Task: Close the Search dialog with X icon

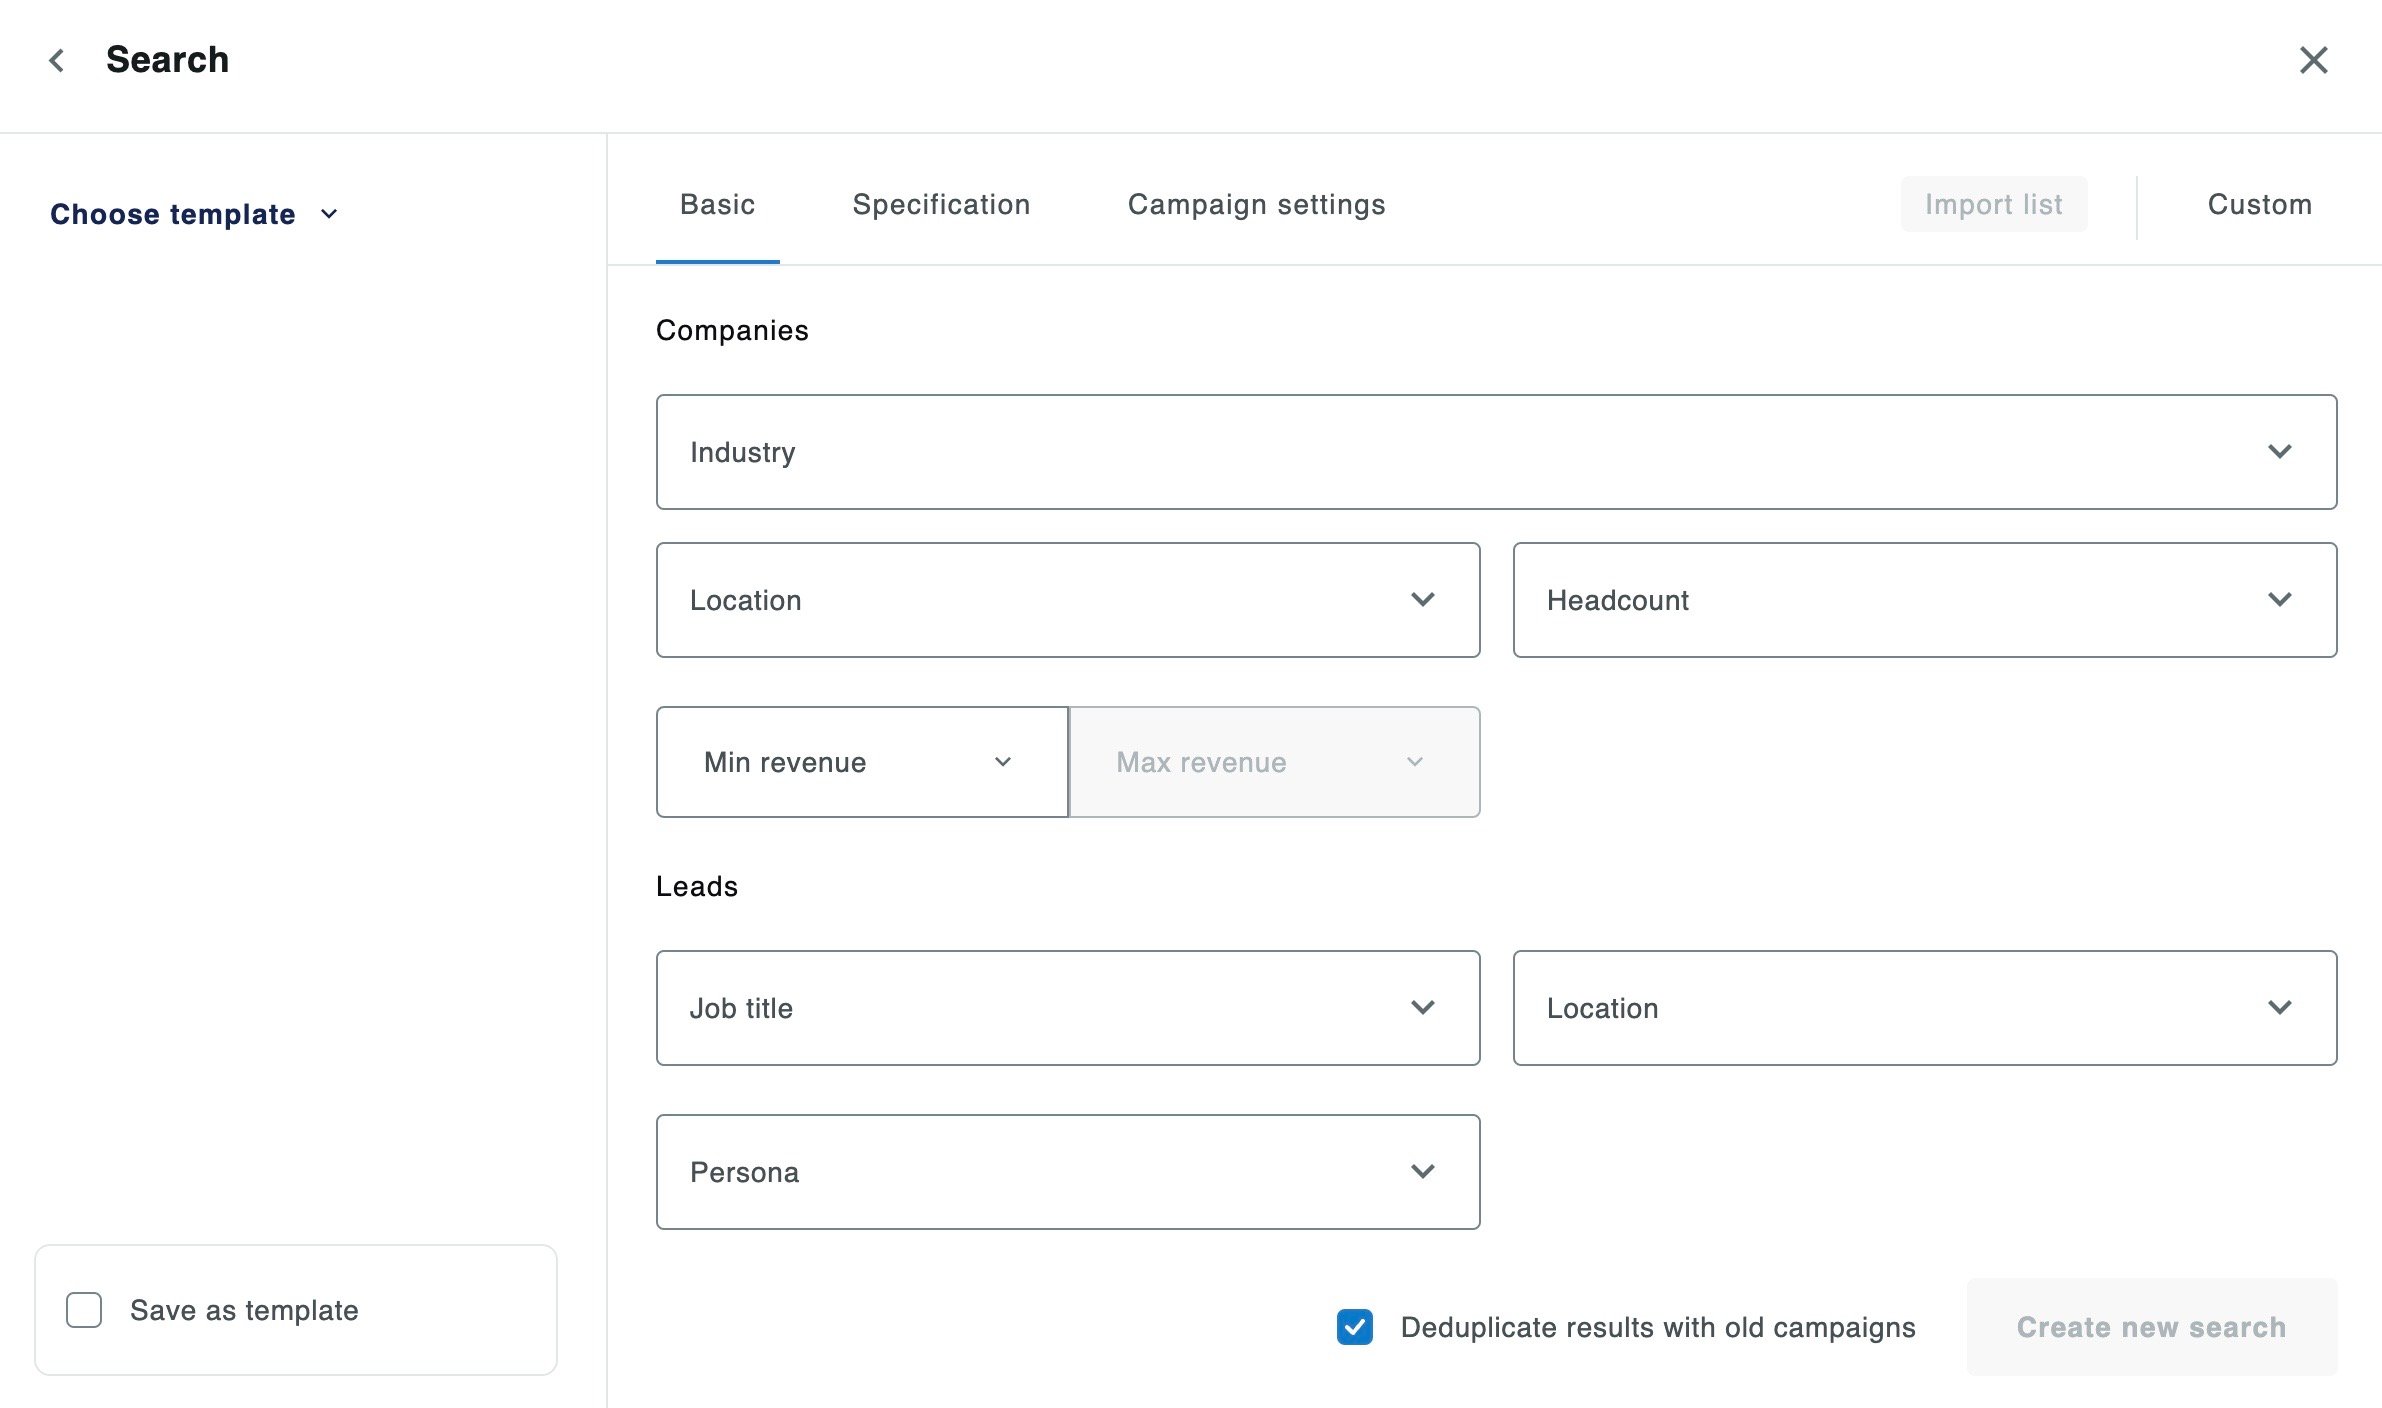Action: (x=2313, y=61)
